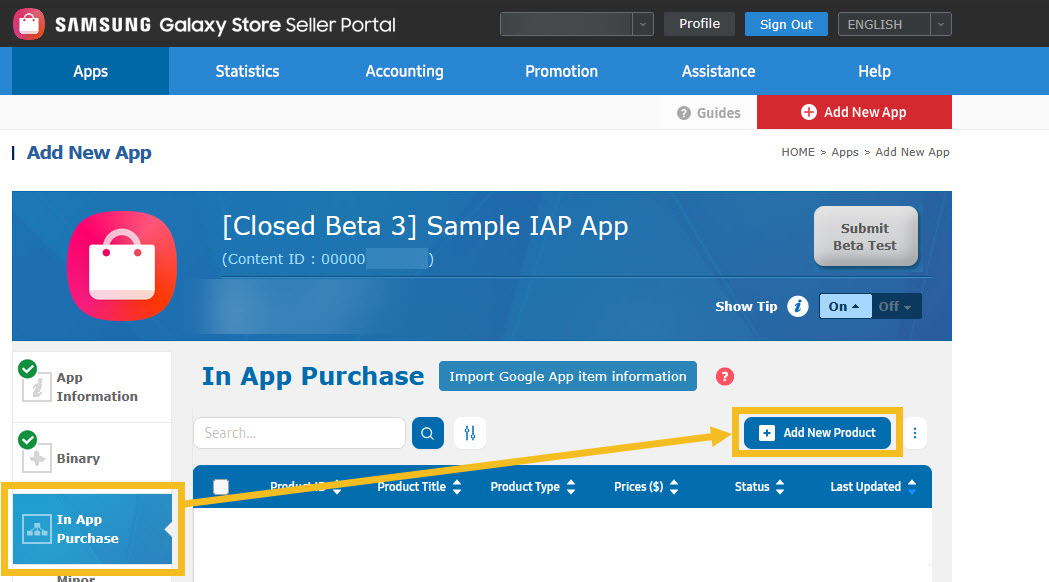
Task: Click the large app shopping bag icon
Action: pyautogui.click(x=122, y=266)
